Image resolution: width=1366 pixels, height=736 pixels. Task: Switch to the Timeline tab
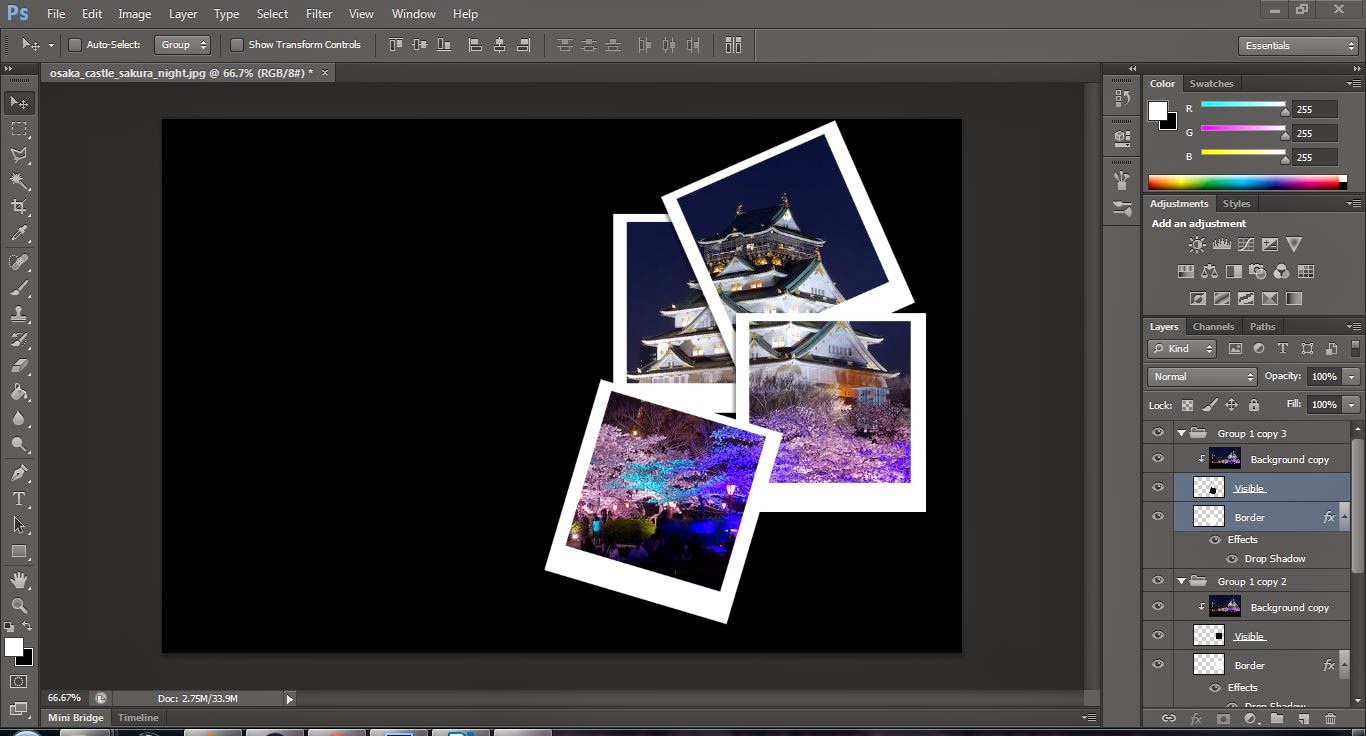click(x=138, y=718)
